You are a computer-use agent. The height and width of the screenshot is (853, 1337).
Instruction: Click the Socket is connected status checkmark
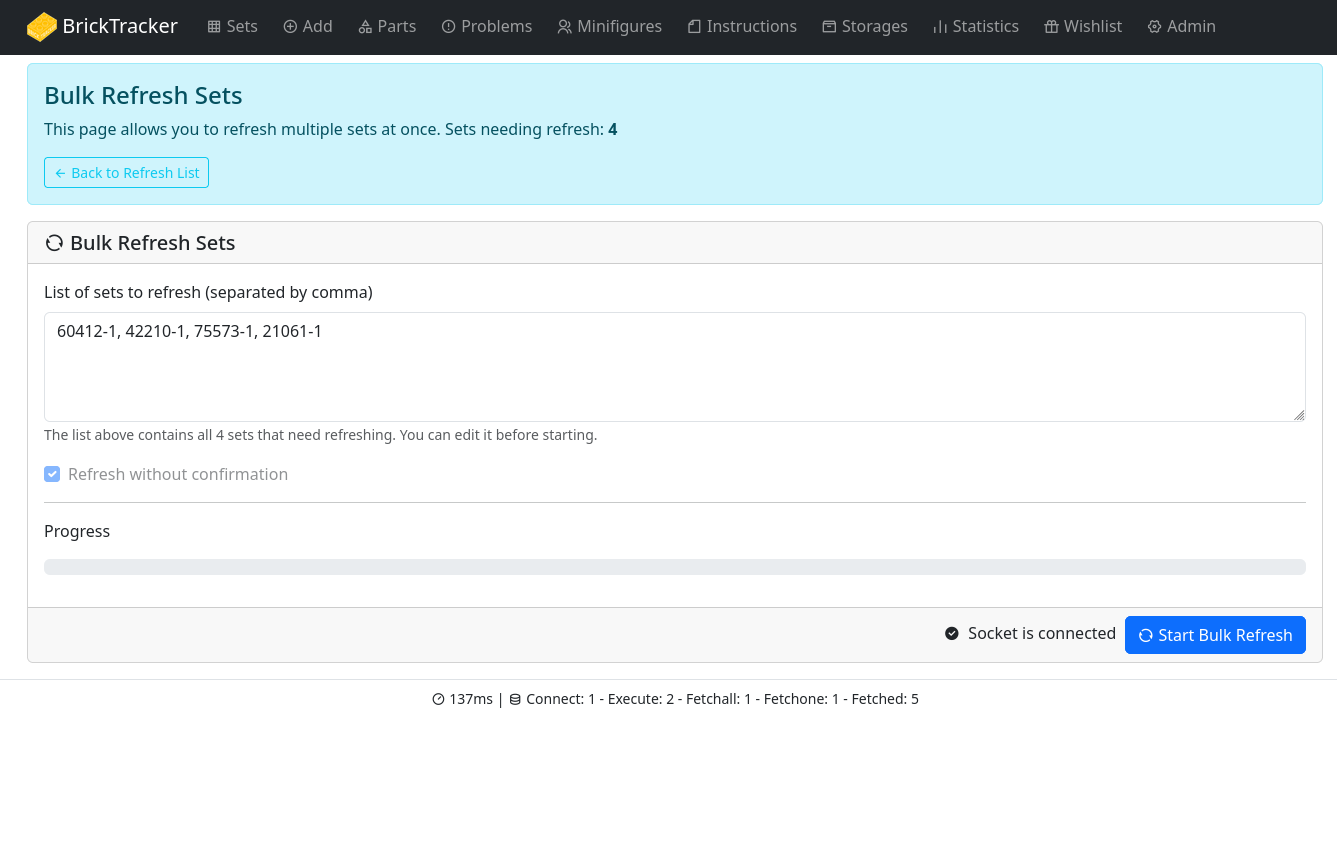(x=952, y=634)
